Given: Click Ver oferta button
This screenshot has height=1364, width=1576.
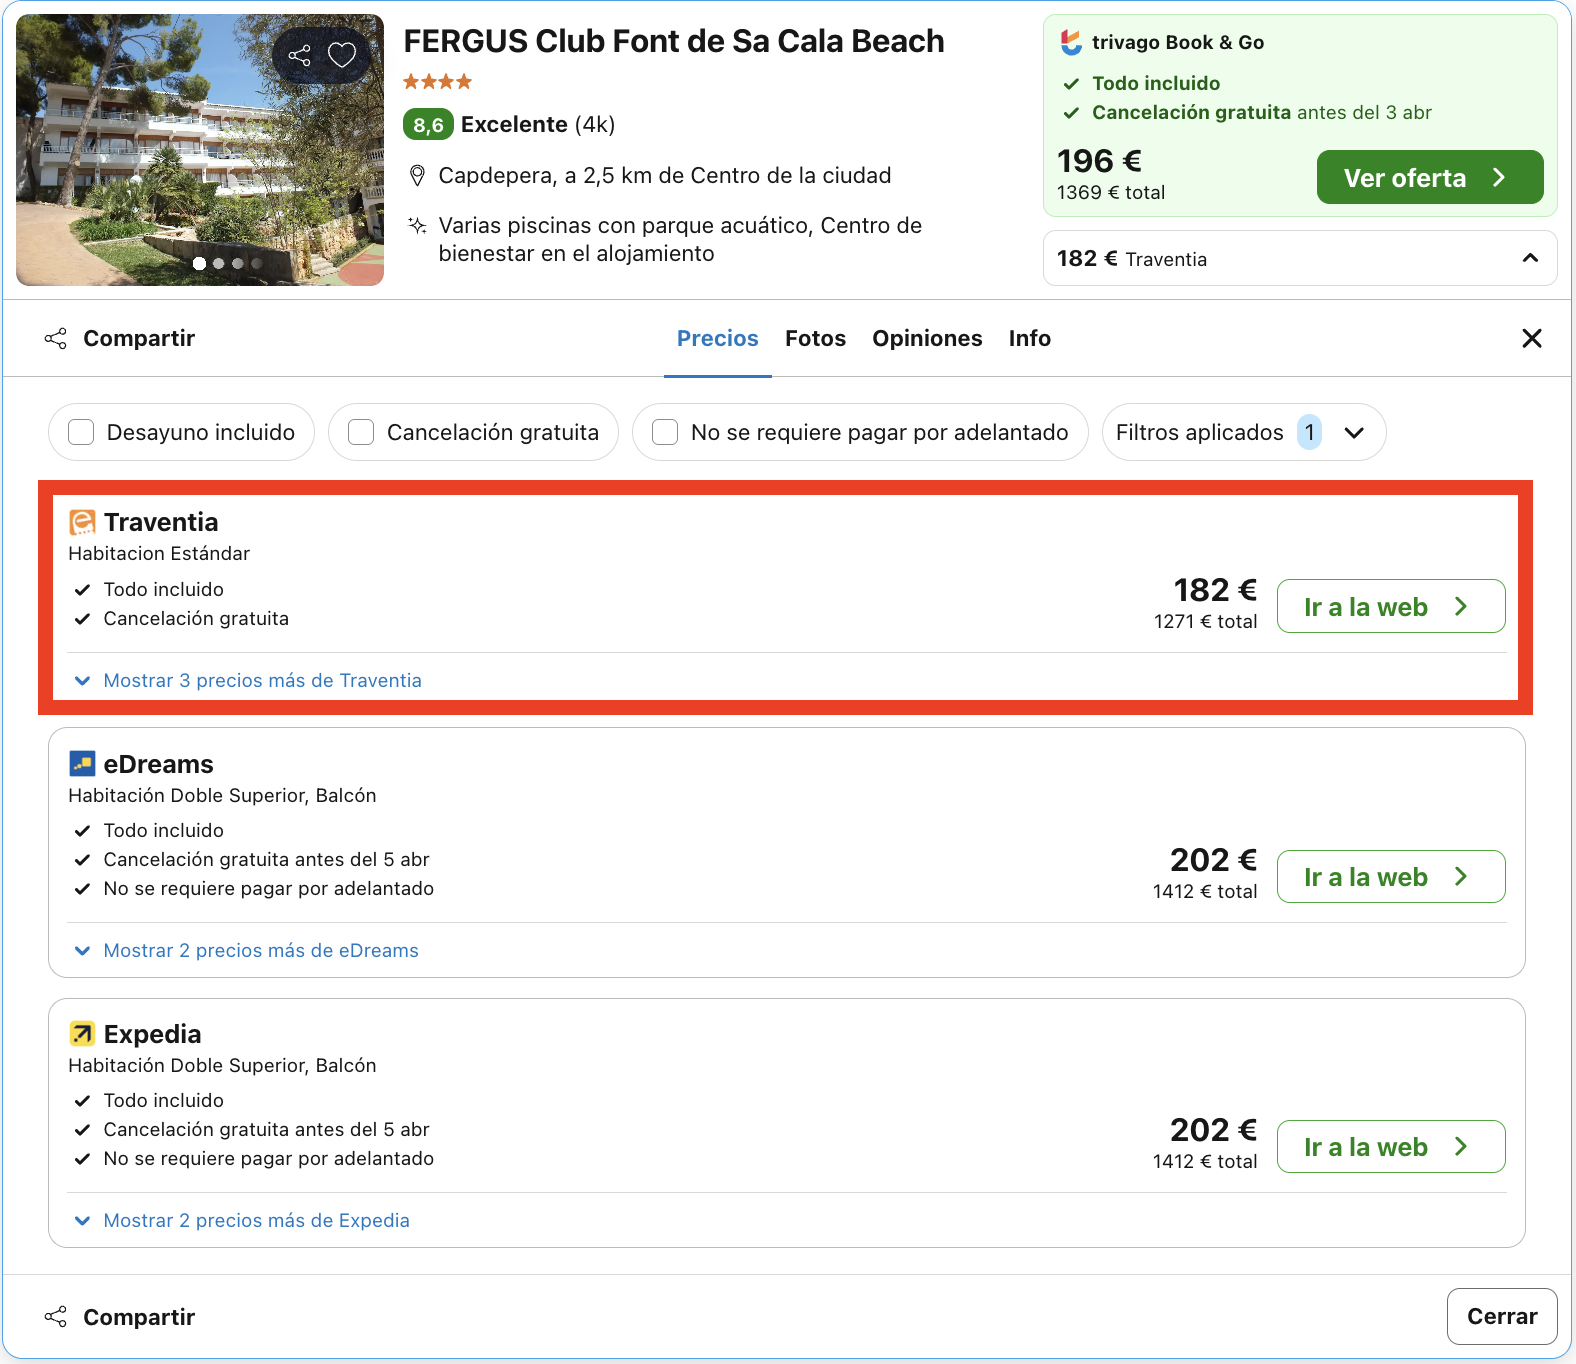Looking at the screenshot, I should click(1430, 177).
